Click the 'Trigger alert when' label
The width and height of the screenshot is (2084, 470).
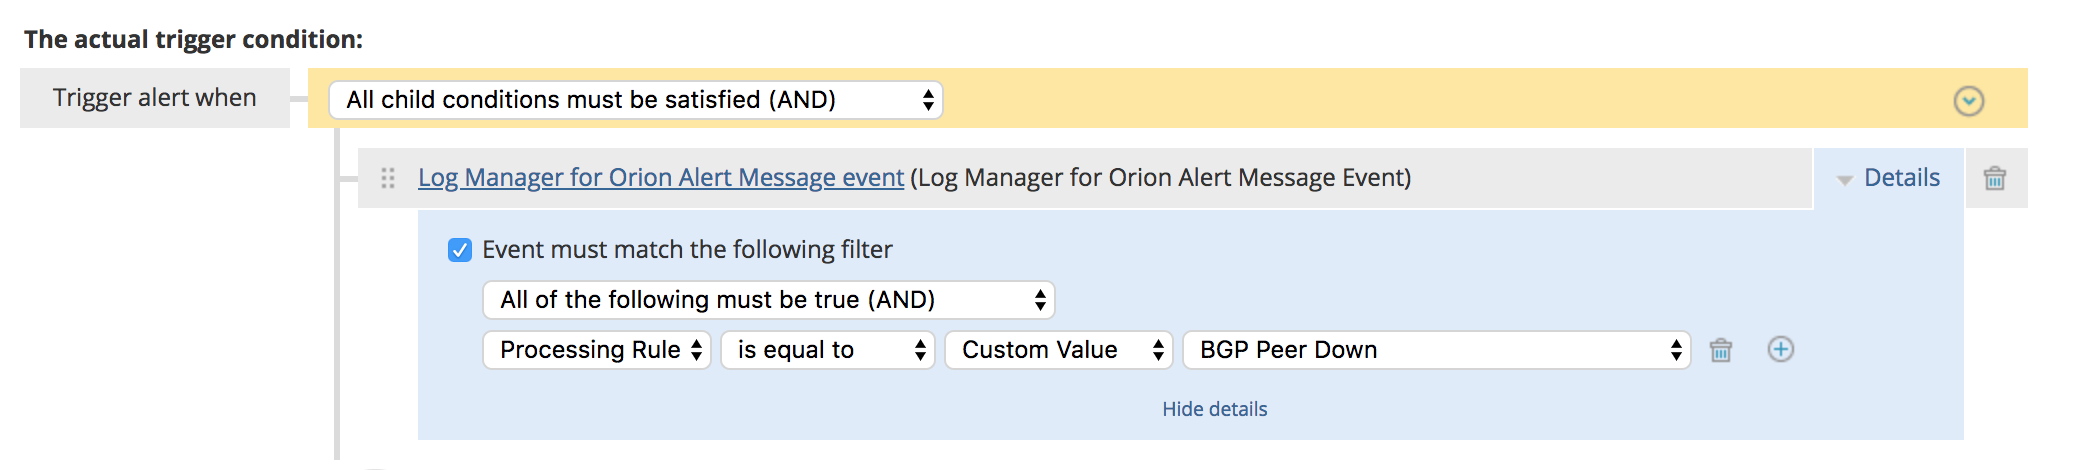[155, 98]
